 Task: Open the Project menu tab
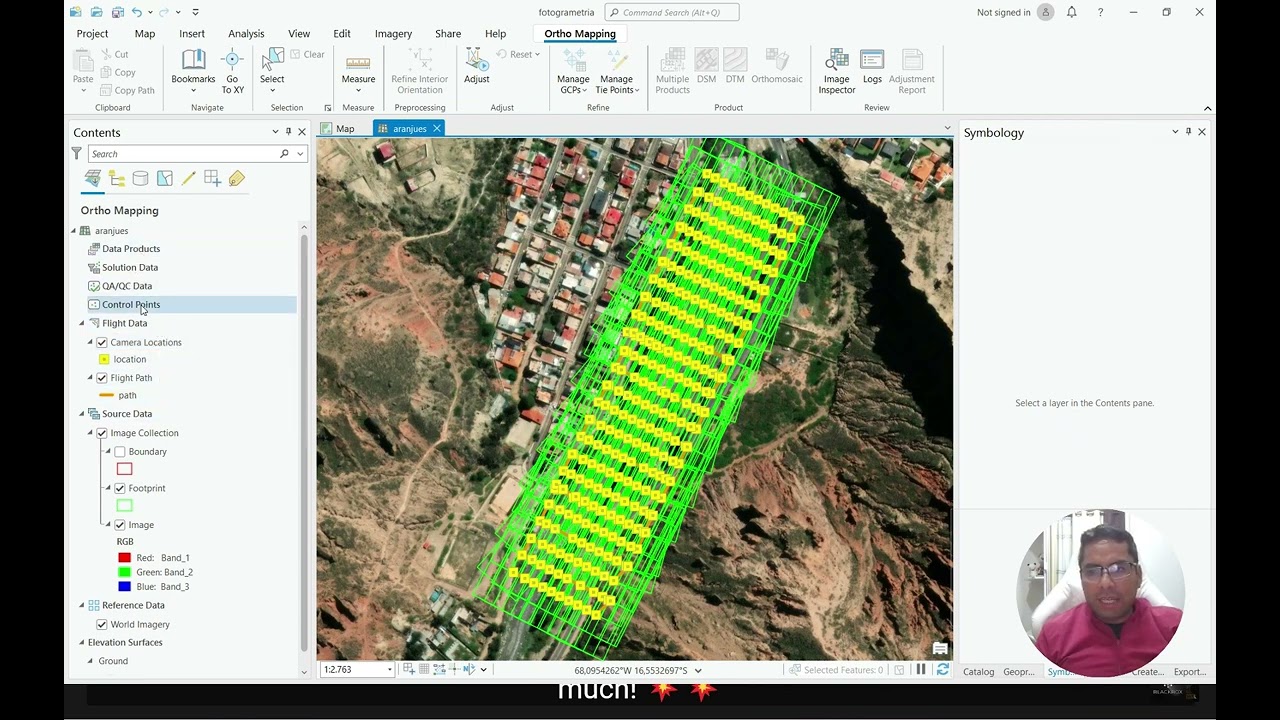pos(92,33)
